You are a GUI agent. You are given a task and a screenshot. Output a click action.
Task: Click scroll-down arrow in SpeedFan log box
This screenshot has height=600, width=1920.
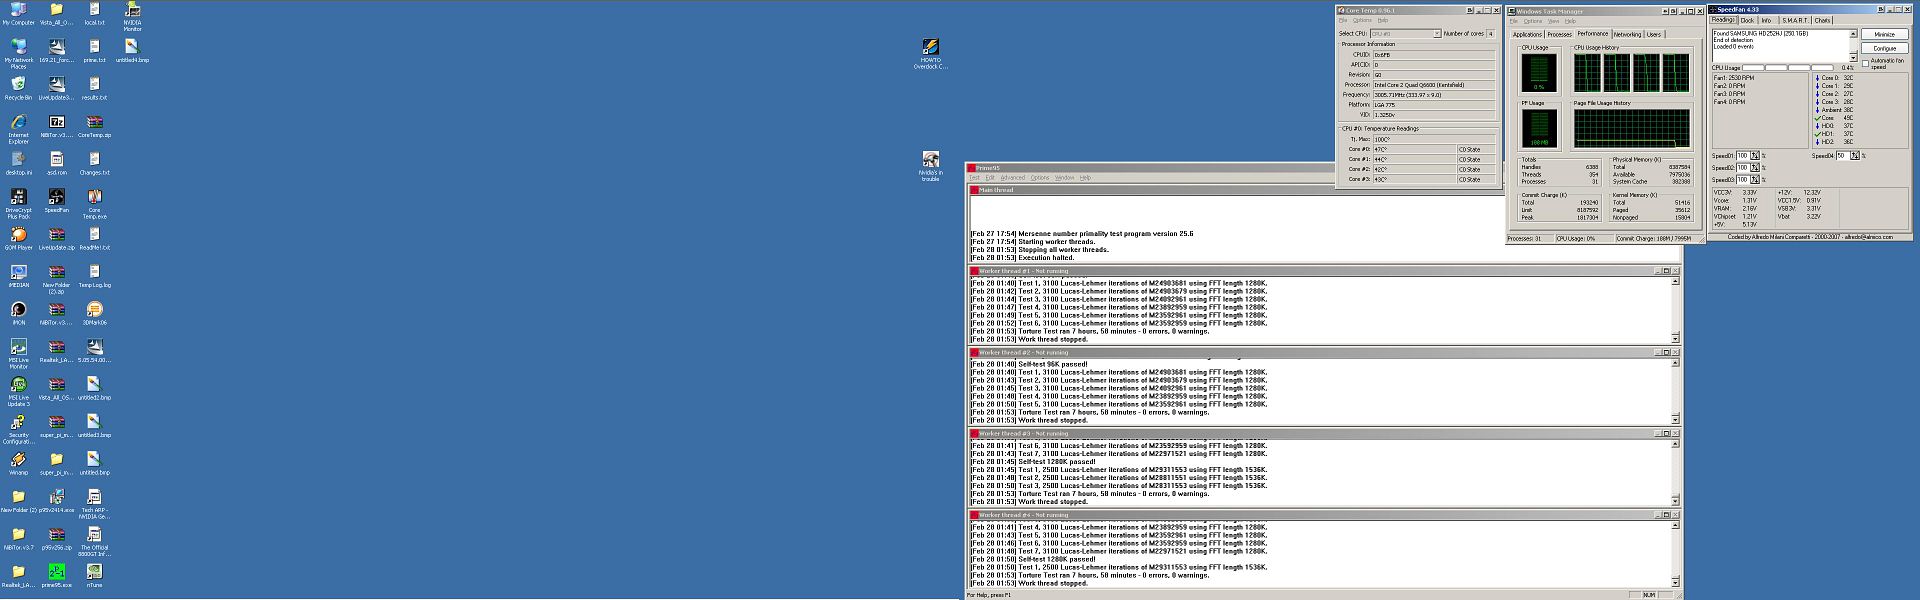(1853, 58)
